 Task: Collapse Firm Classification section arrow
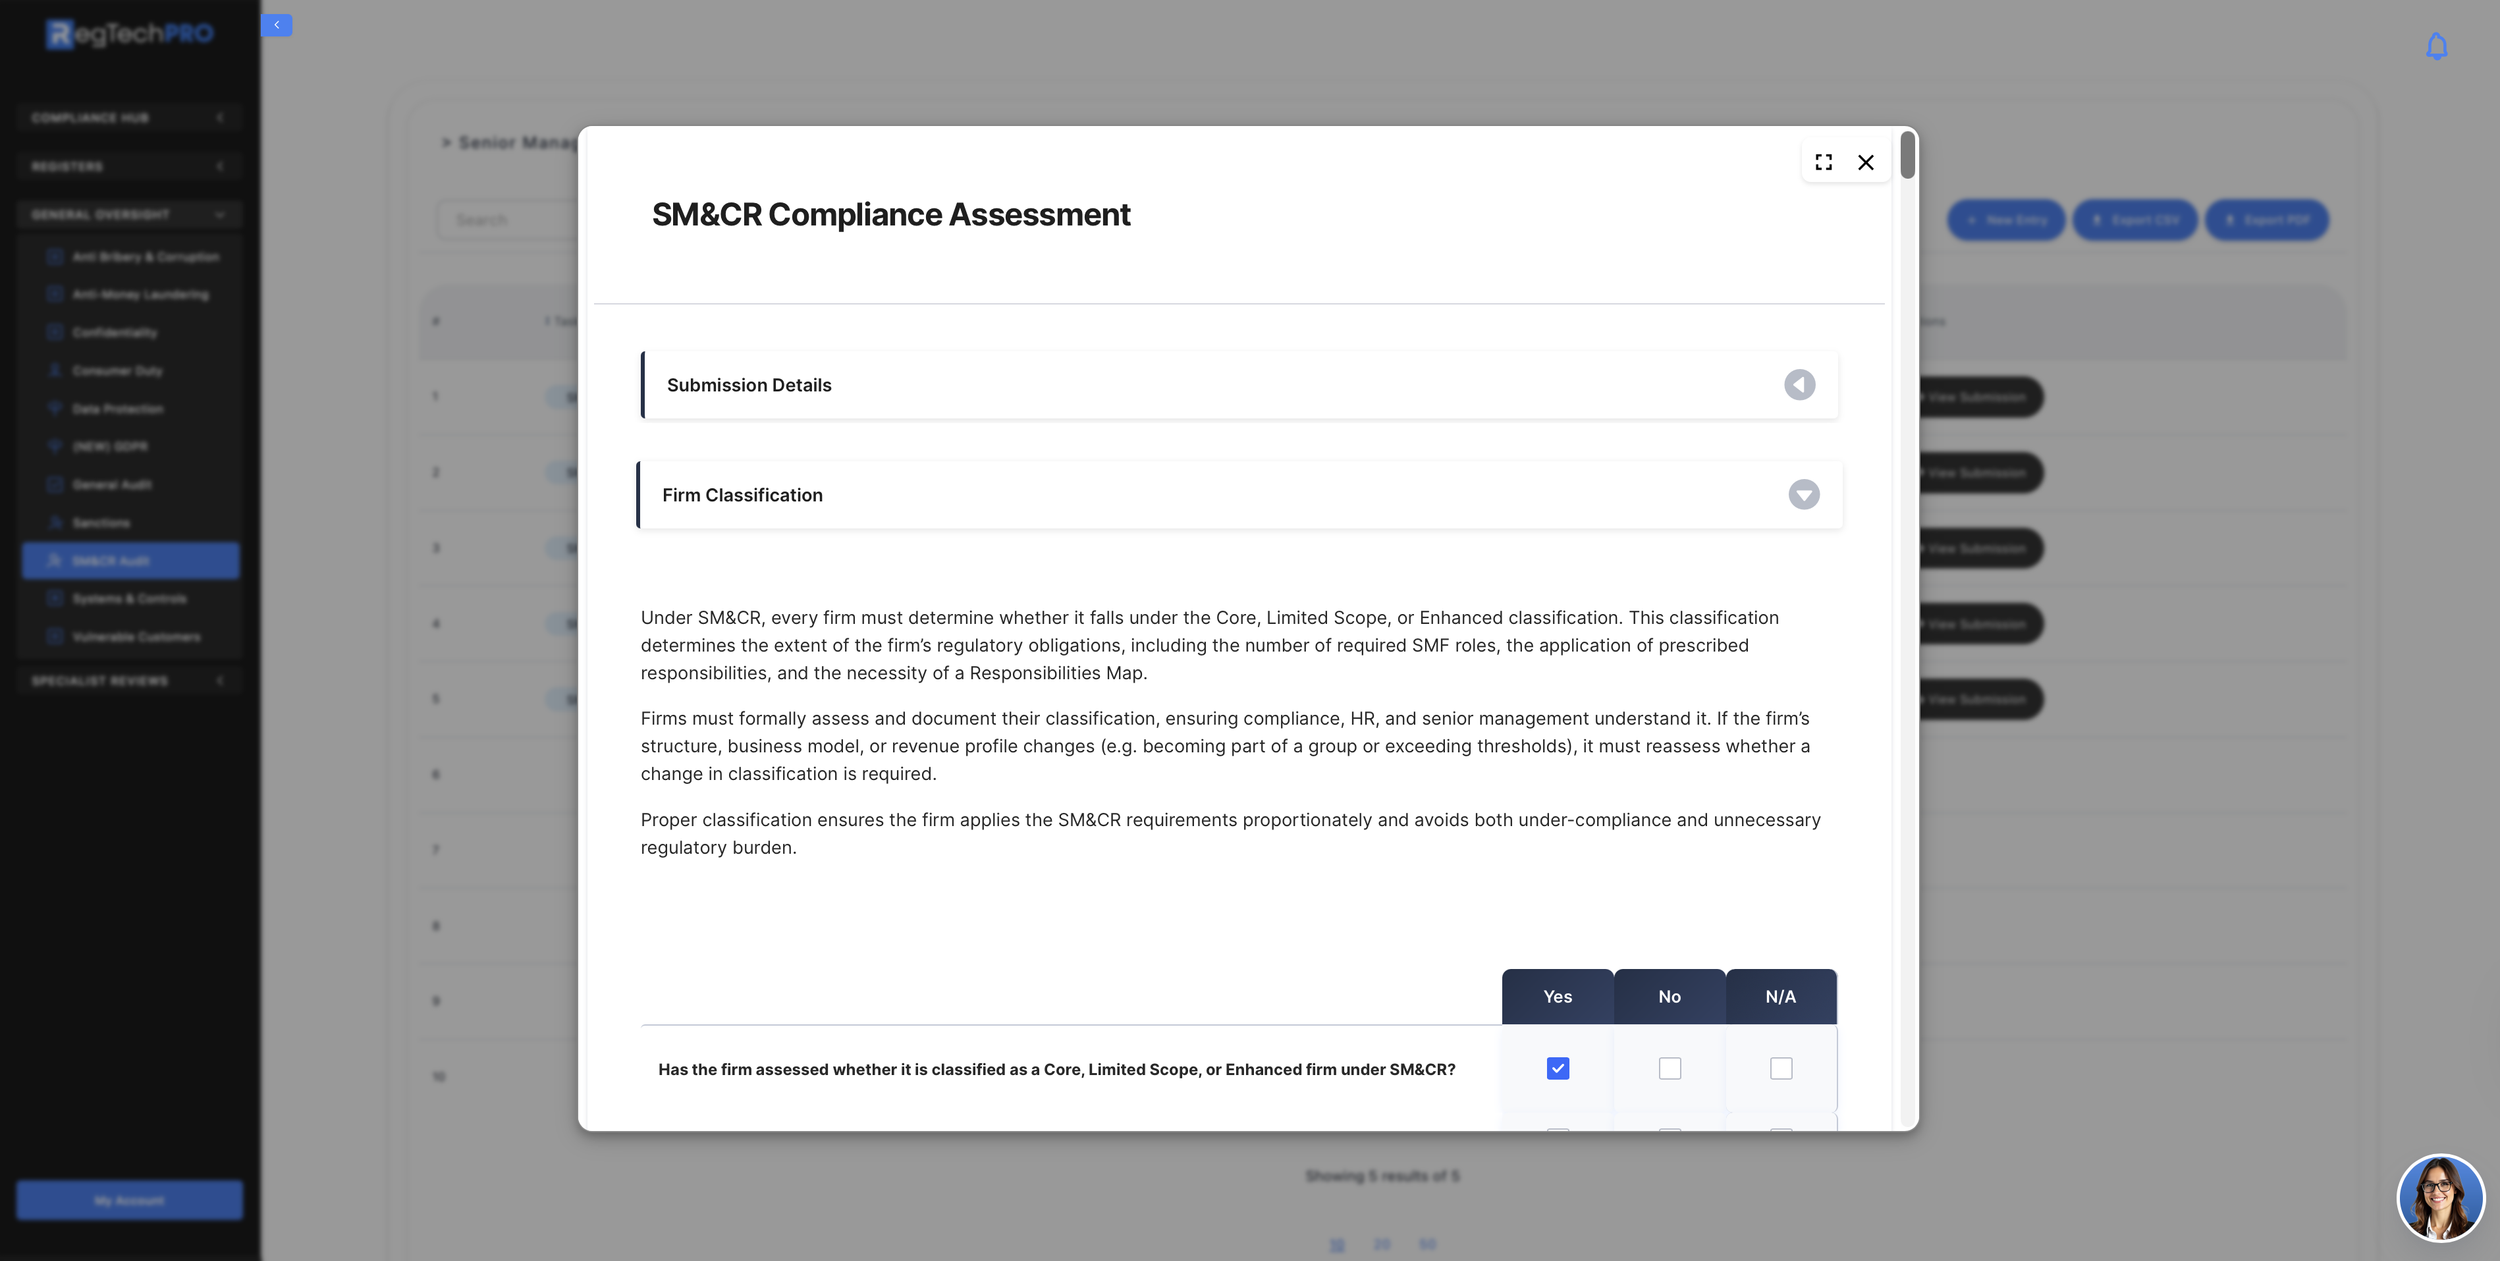click(1803, 495)
